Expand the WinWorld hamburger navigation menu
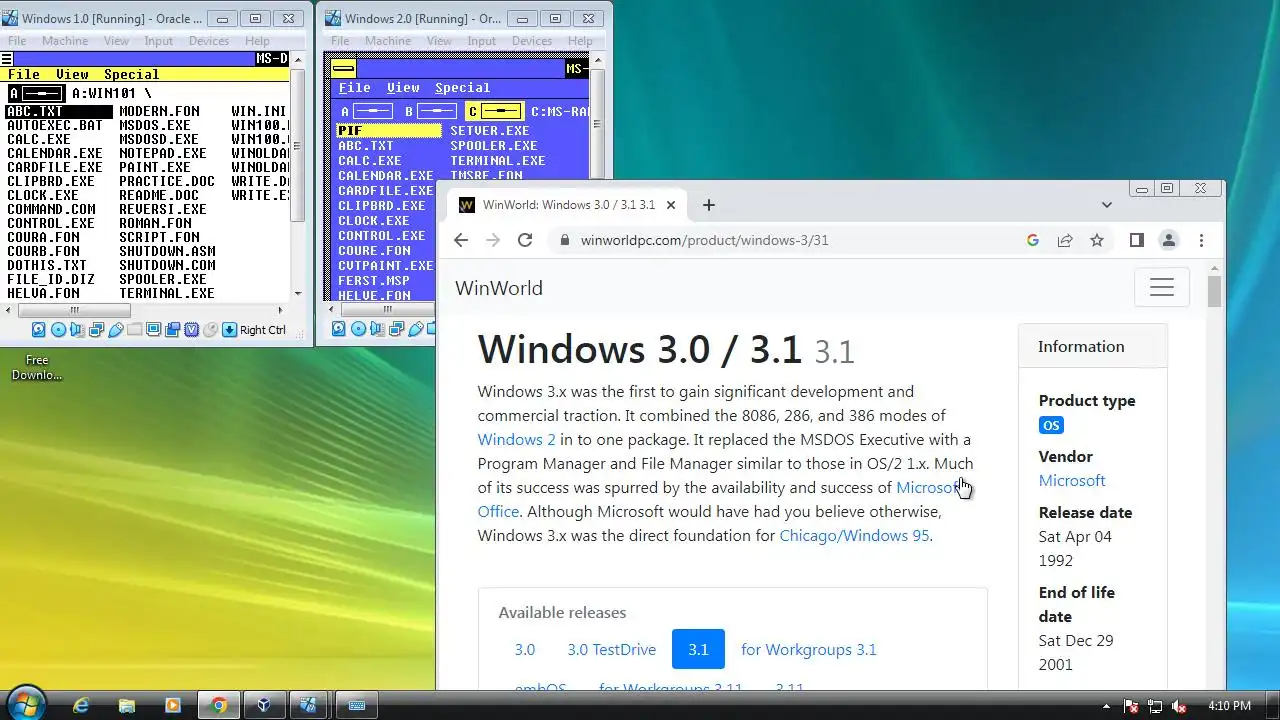This screenshot has height=720, width=1280. 1162,288
